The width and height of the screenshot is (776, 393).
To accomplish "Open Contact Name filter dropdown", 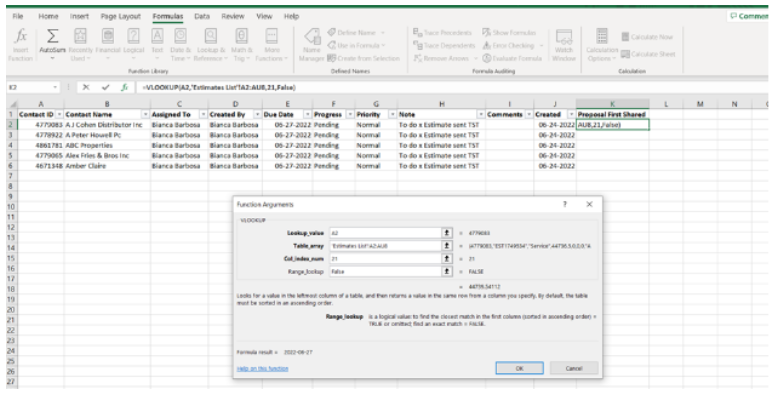I will coord(146,114).
